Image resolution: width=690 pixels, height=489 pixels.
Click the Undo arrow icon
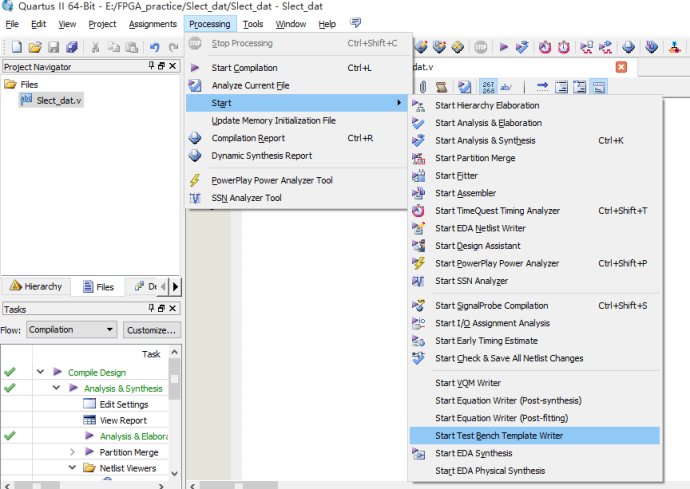point(154,47)
